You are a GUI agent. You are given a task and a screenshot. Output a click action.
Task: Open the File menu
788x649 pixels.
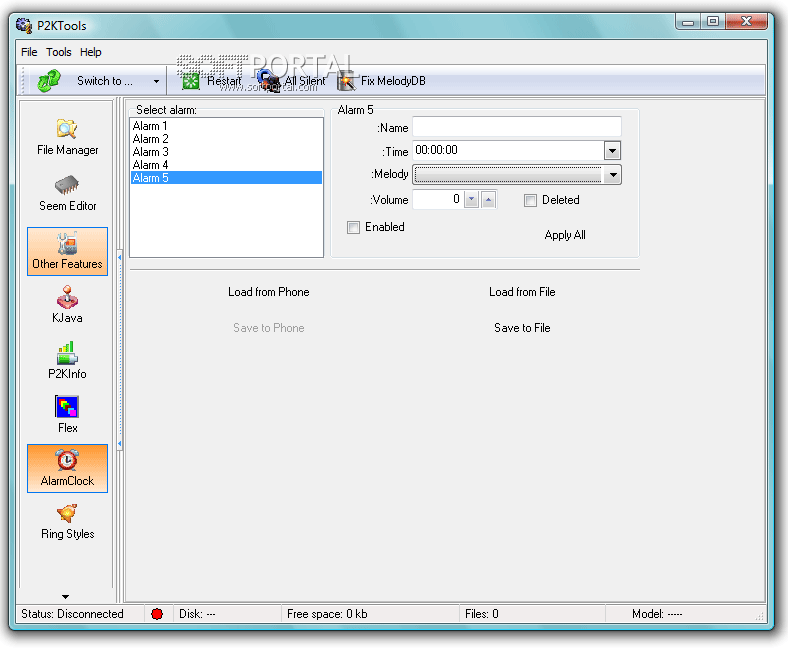[29, 52]
